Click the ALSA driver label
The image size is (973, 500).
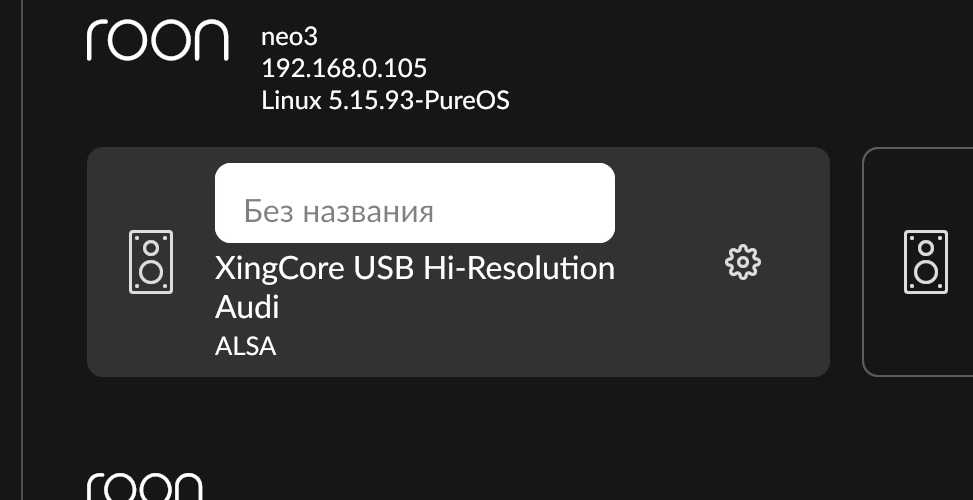pyautogui.click(x=245, y=347)
